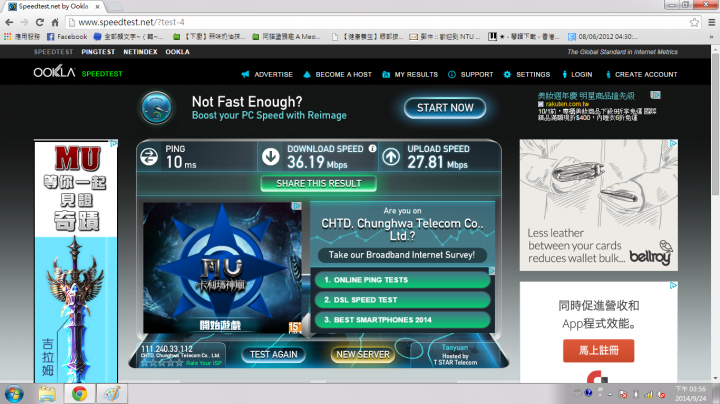
Task: Click the network signal tray icon
Action: pyautogui.click(x=648, y=394)
